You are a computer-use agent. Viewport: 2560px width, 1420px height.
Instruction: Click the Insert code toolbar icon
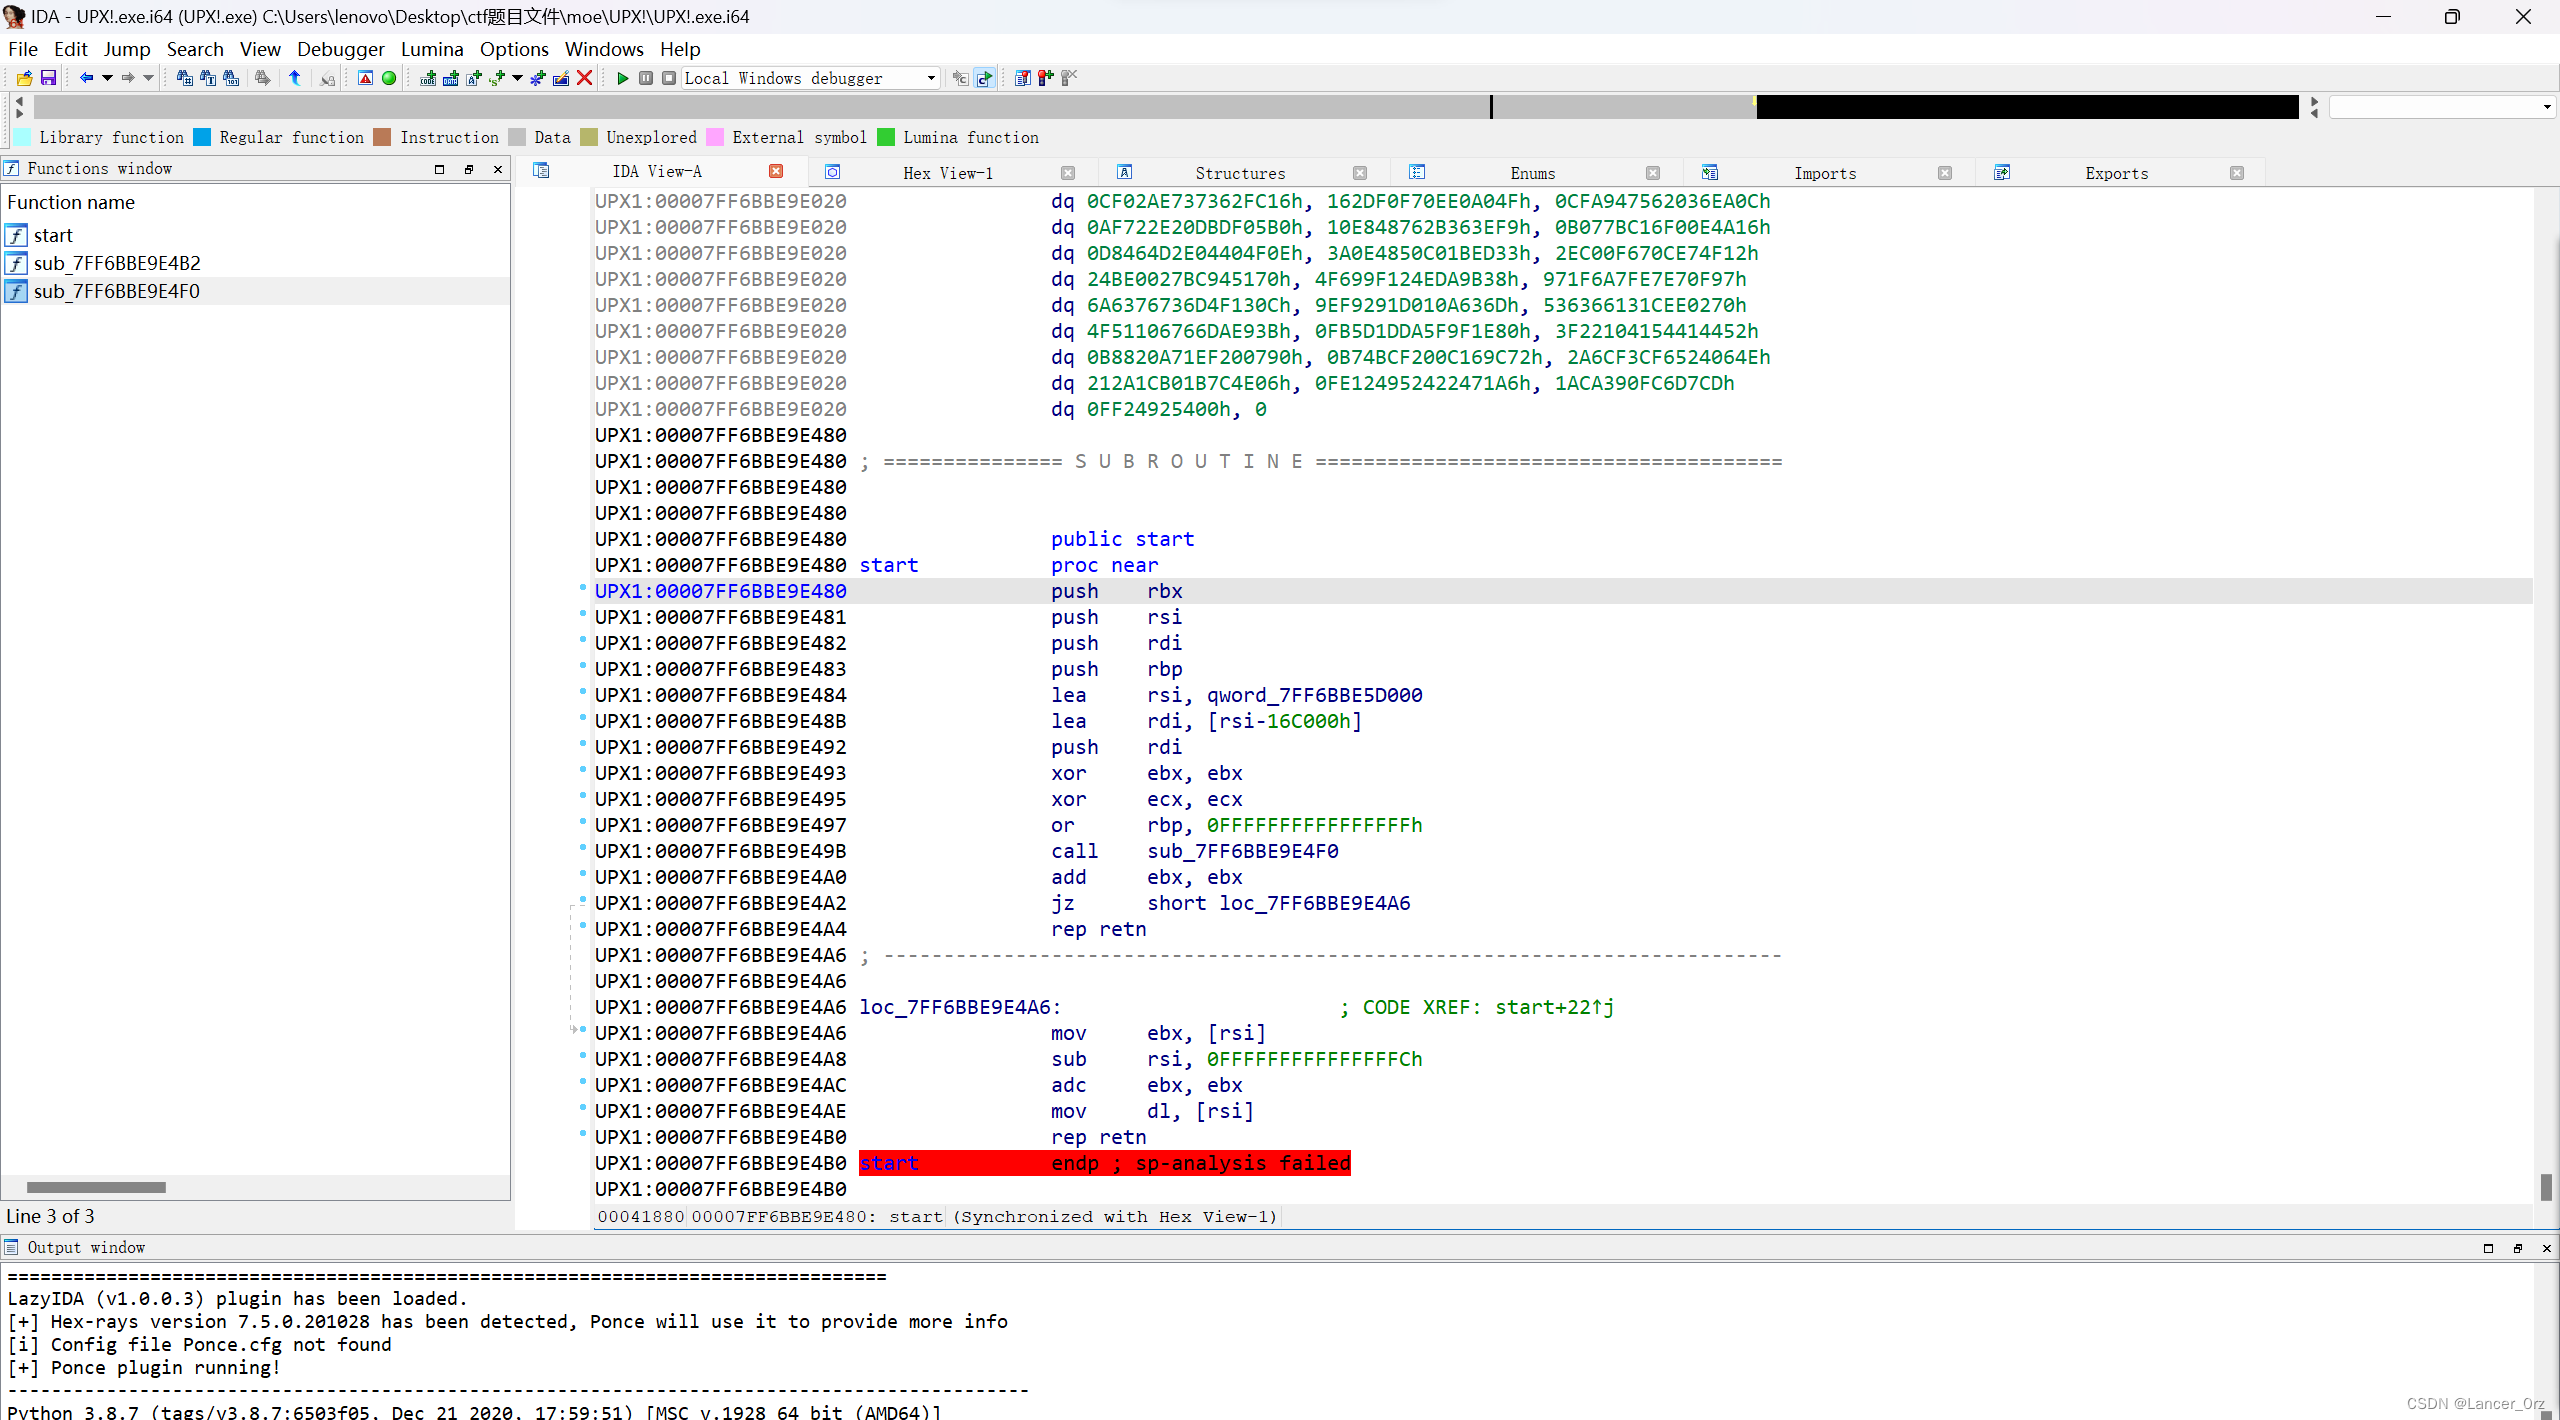pyautogui.click(x=428, y=78)
